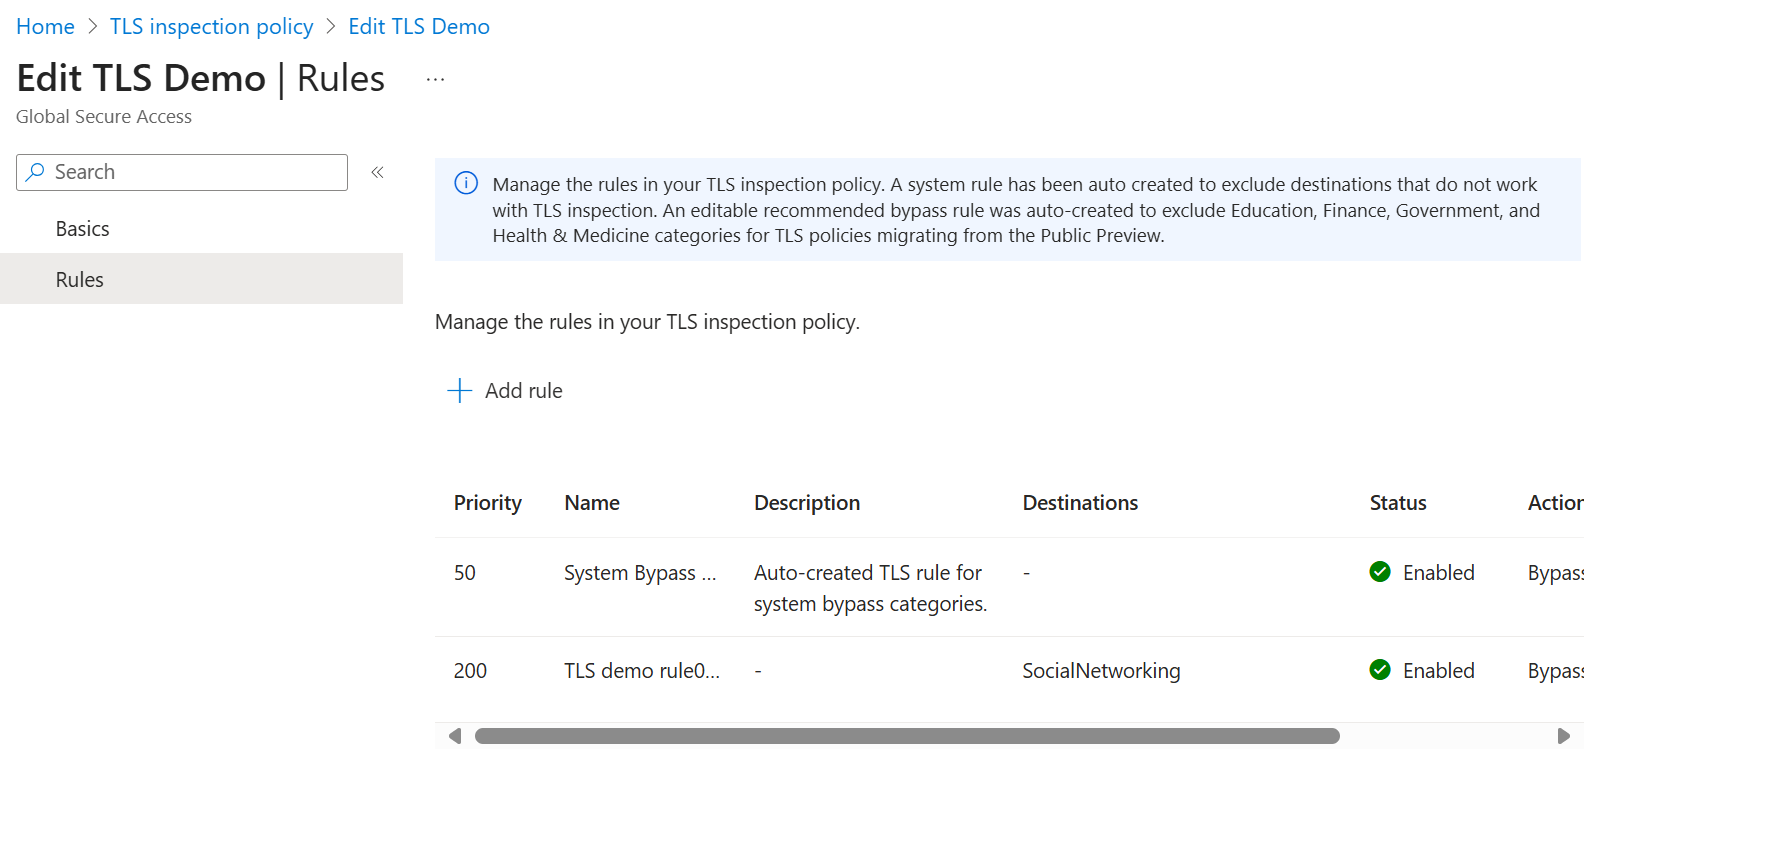Open the ellipsis more options menu
Image resolution: width=1776 pixels, height=856 pixels.
tap(435, 79)
